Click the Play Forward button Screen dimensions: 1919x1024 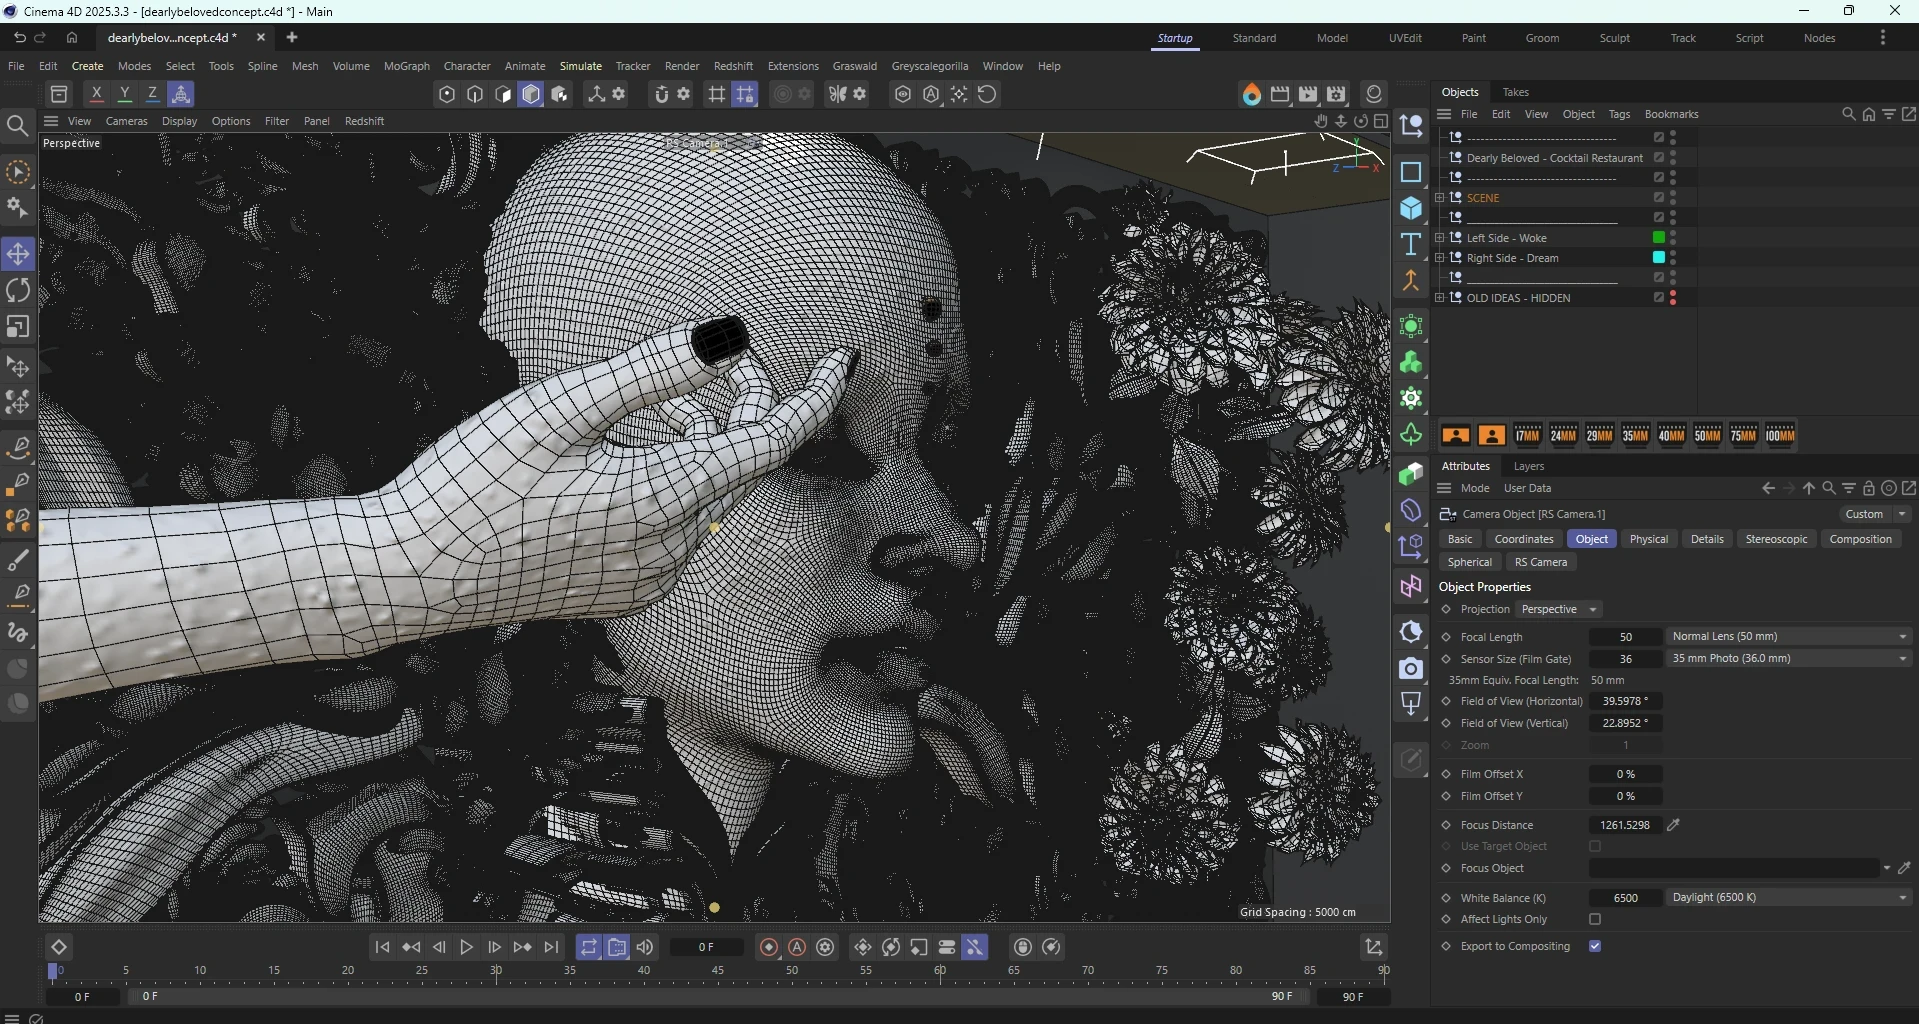tap(467, 947)
